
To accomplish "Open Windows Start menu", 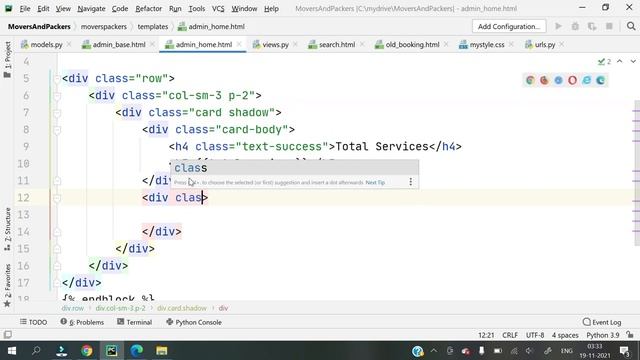I will [11, 351].
